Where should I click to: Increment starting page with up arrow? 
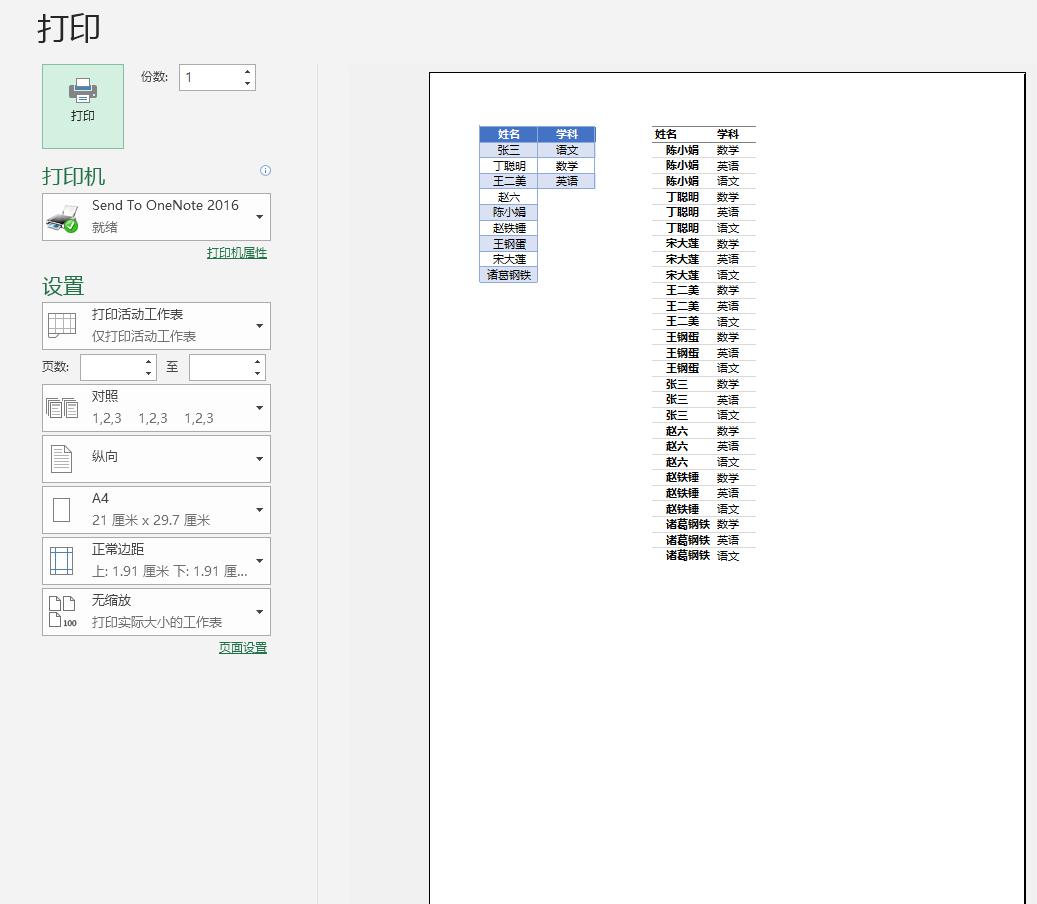coord(149,362)
